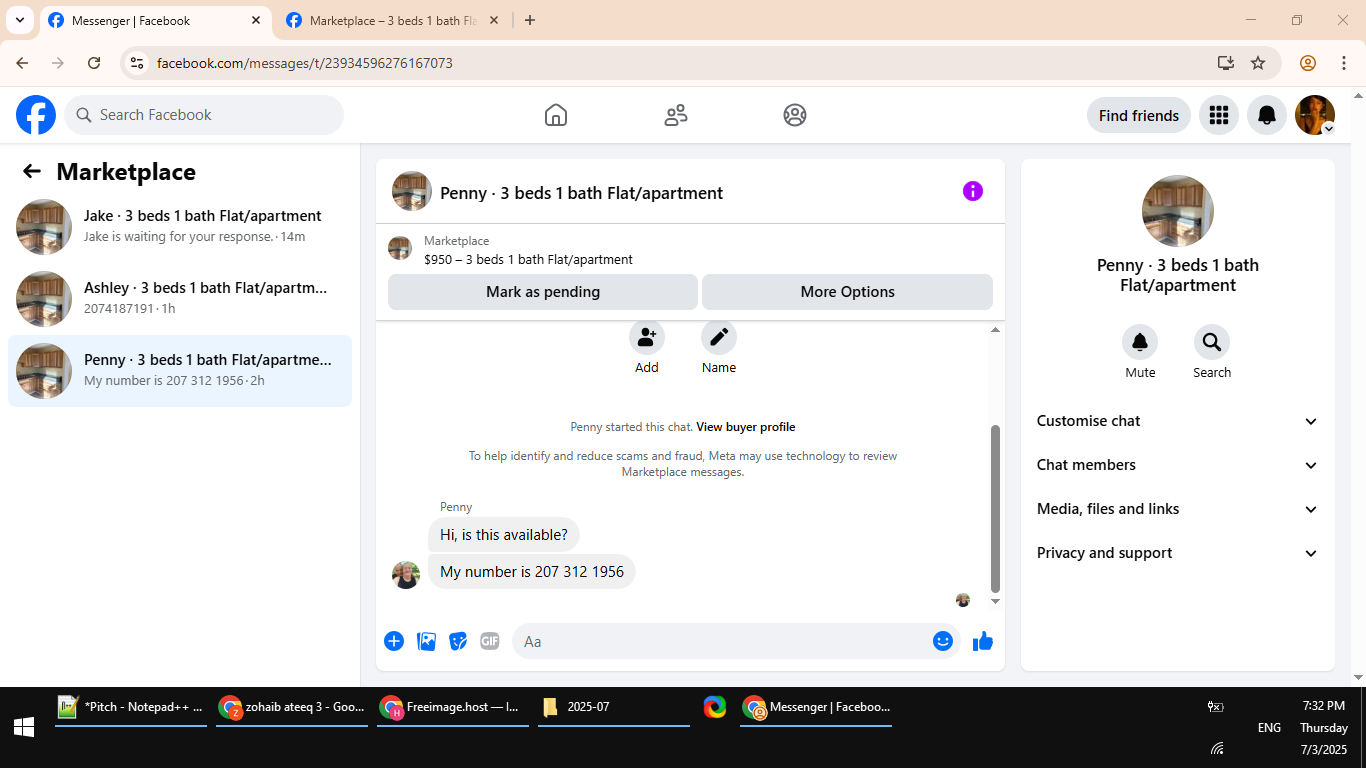Screen dimensions: 1366x768
Task: Click the Mark as pending button
Action: [x=543, y=292]
